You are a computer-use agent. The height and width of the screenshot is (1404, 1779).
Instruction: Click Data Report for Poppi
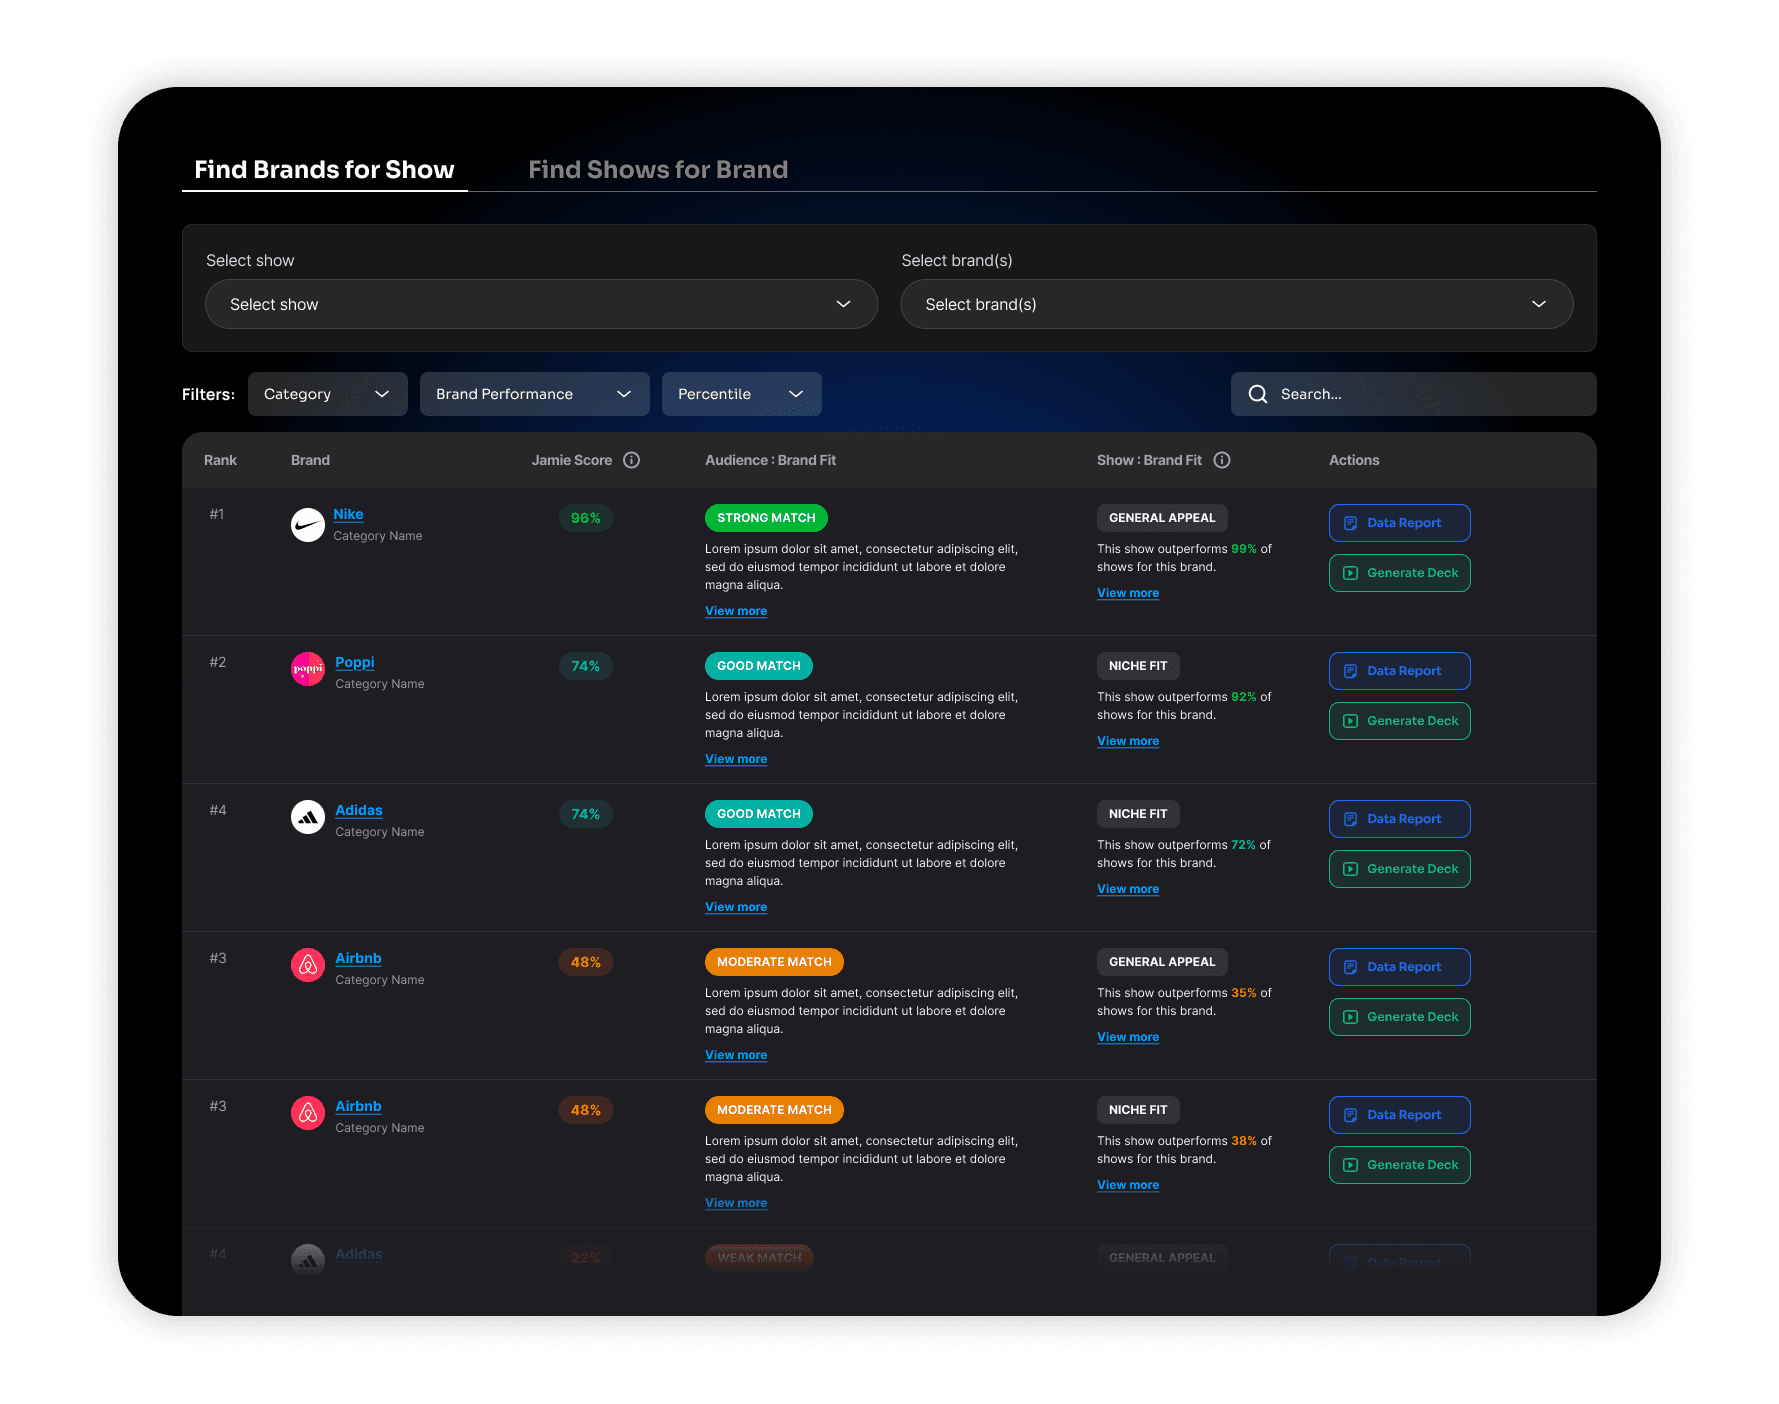1399,671
